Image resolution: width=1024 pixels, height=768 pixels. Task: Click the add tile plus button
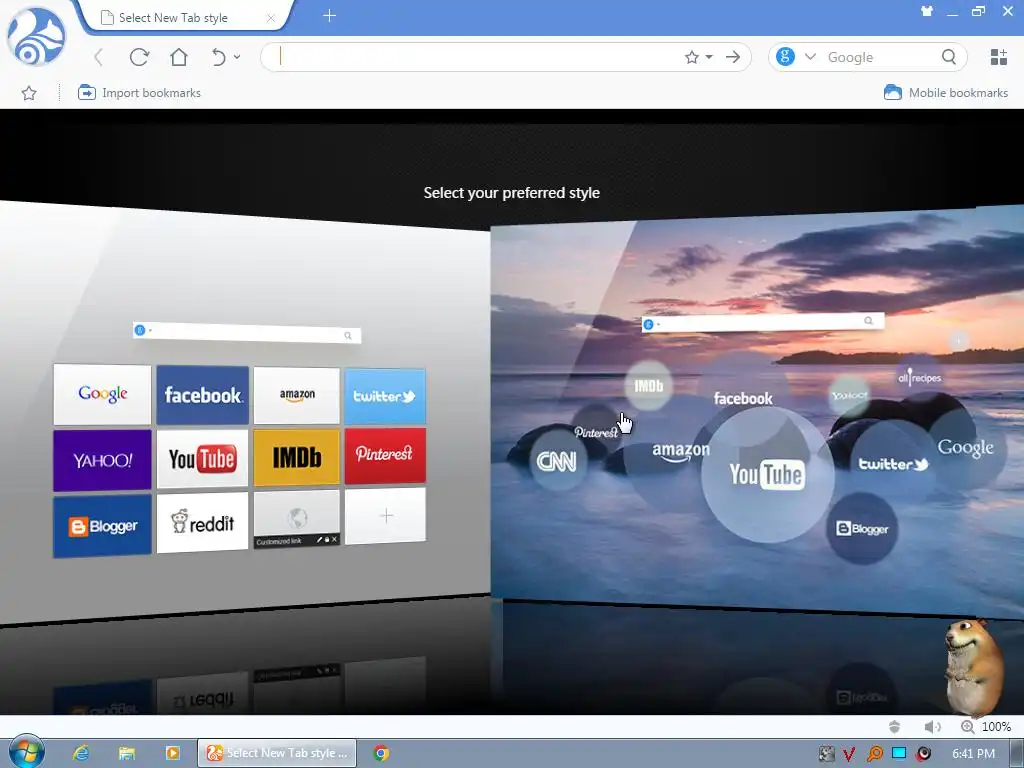click(385, 516)
